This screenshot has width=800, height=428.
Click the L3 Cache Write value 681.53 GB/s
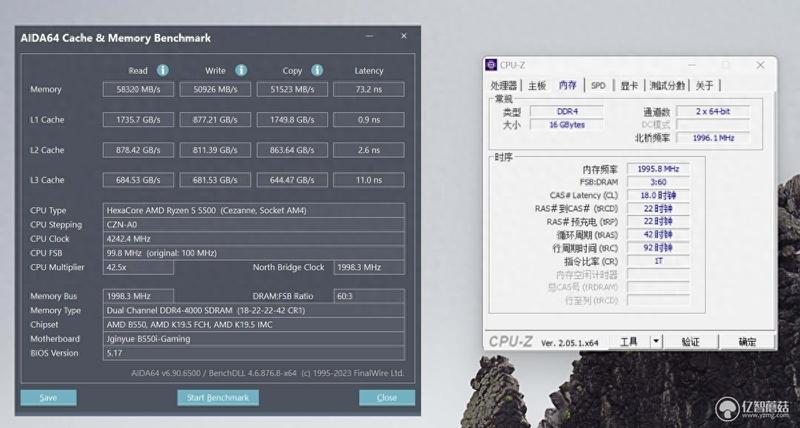coord(215,180)
